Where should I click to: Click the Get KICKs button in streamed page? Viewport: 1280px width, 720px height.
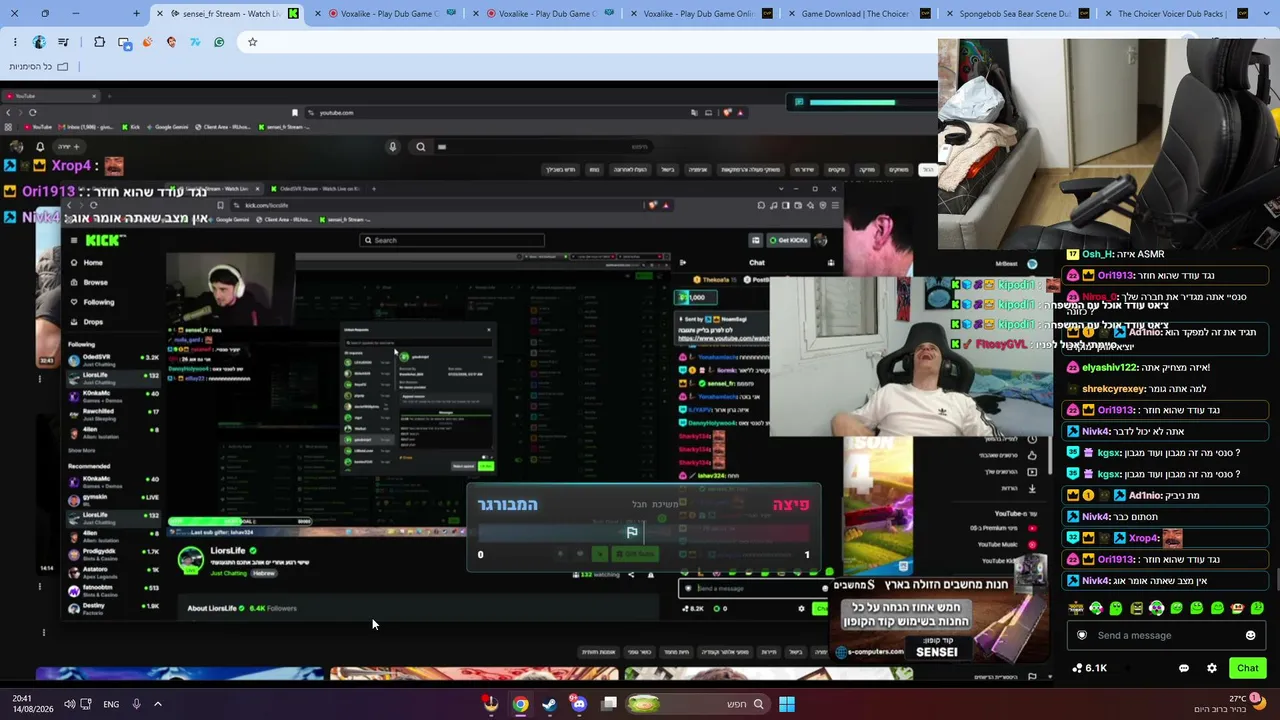pos(789,240)
